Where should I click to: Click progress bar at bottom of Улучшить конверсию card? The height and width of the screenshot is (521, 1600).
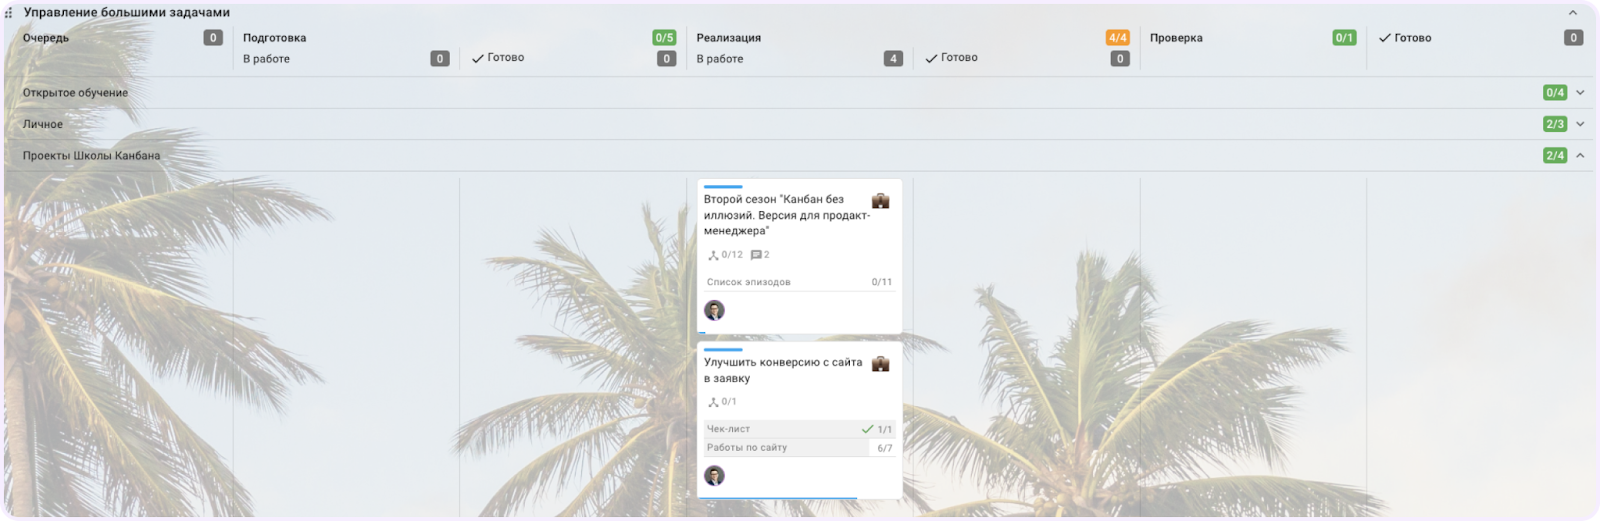(778, 497)
